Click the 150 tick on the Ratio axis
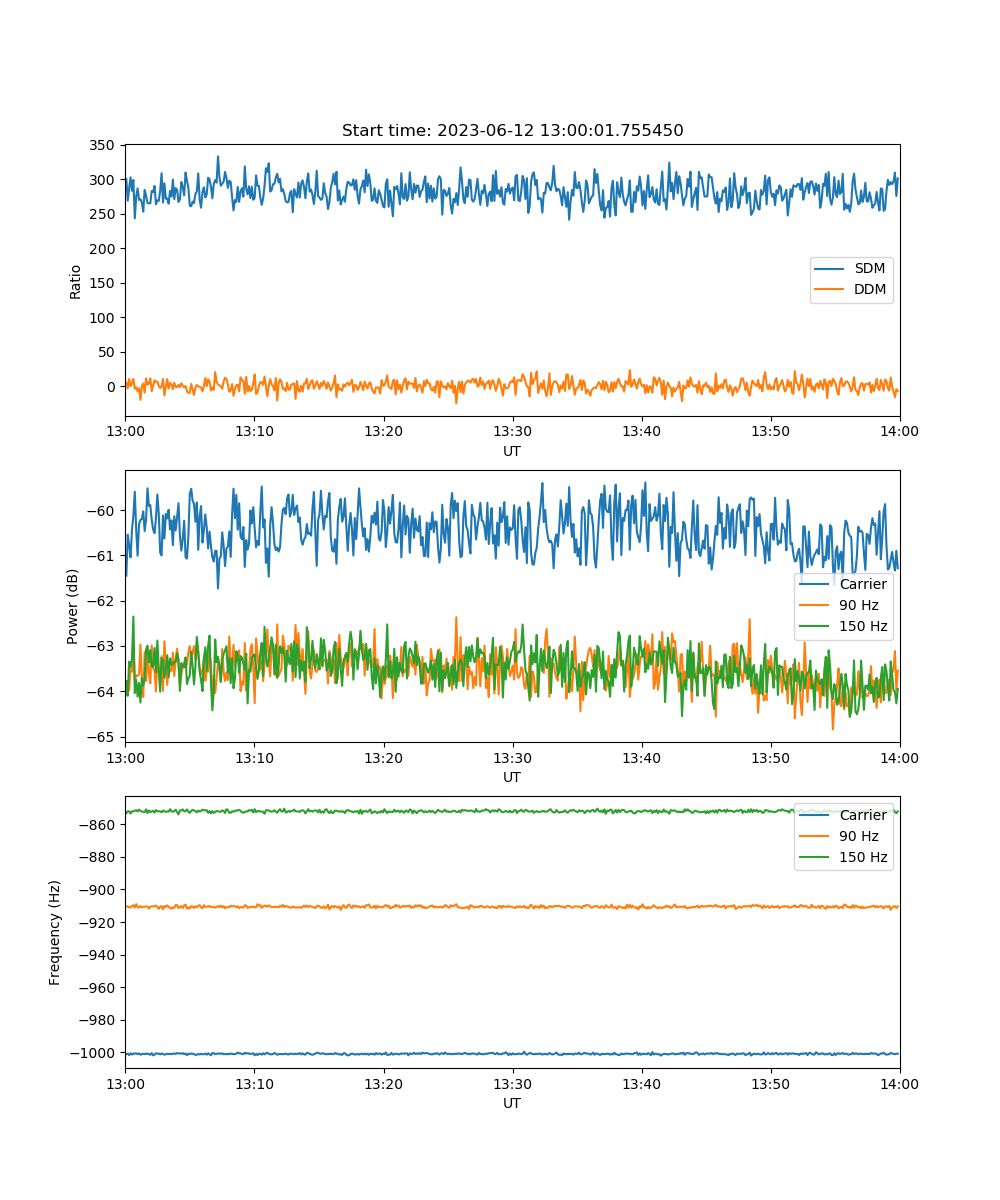1000x1200 pixels. (101, 283)
